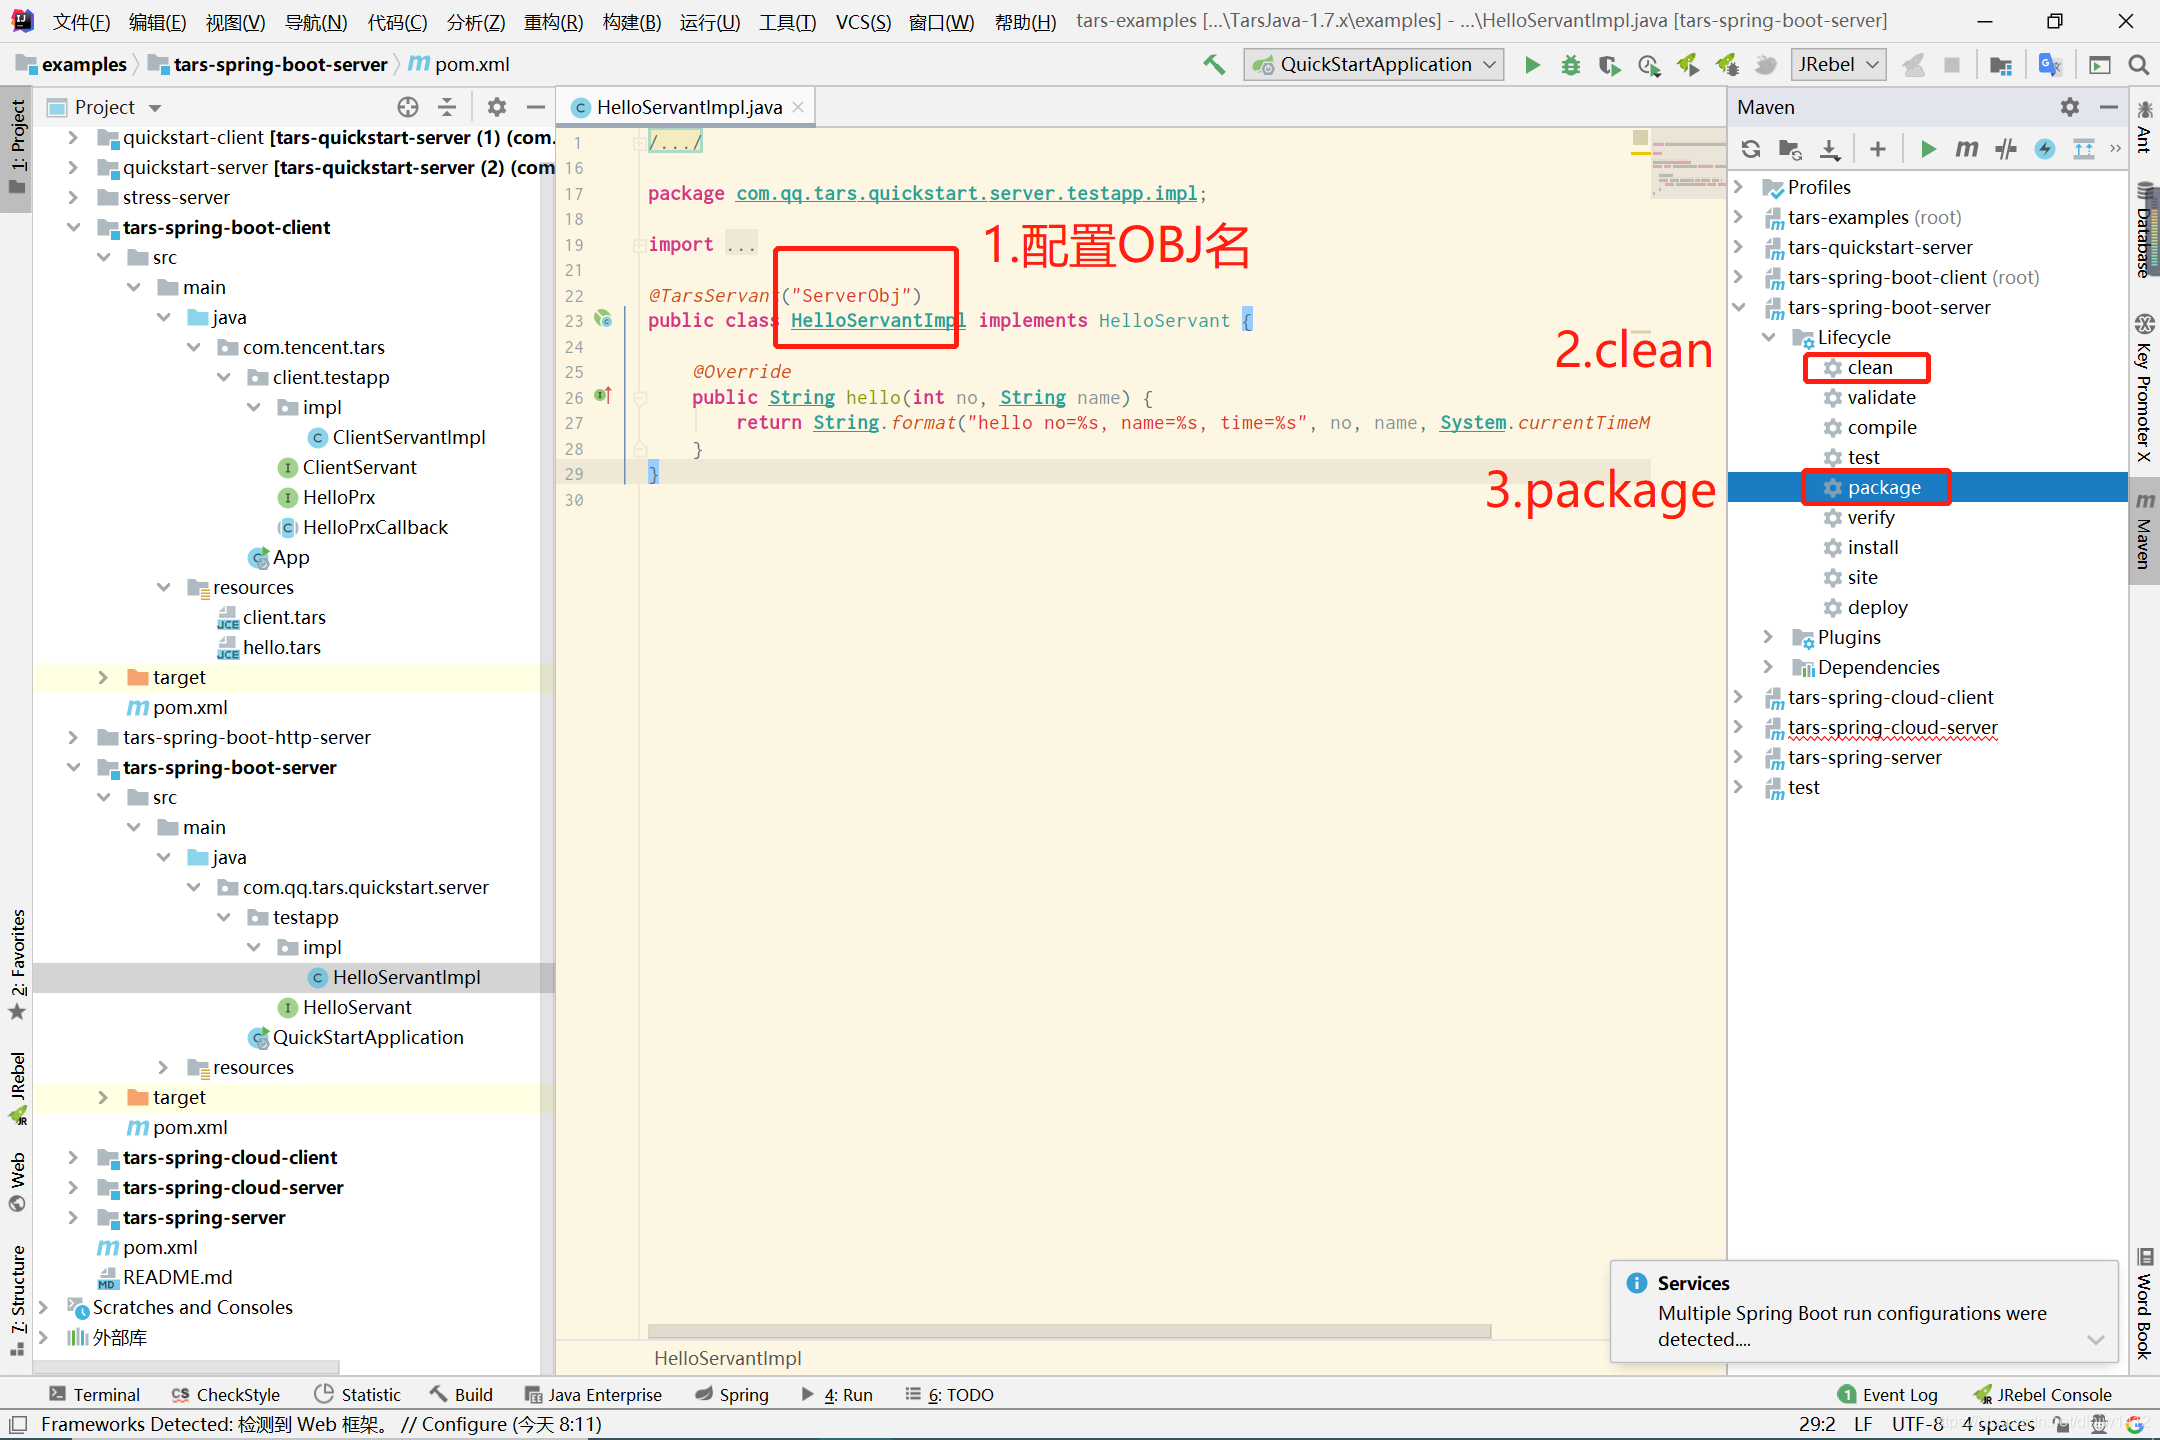2160x1440 pixels.
Task: Open Search Everywhere magnifier icon
Action: point(2139,65)
